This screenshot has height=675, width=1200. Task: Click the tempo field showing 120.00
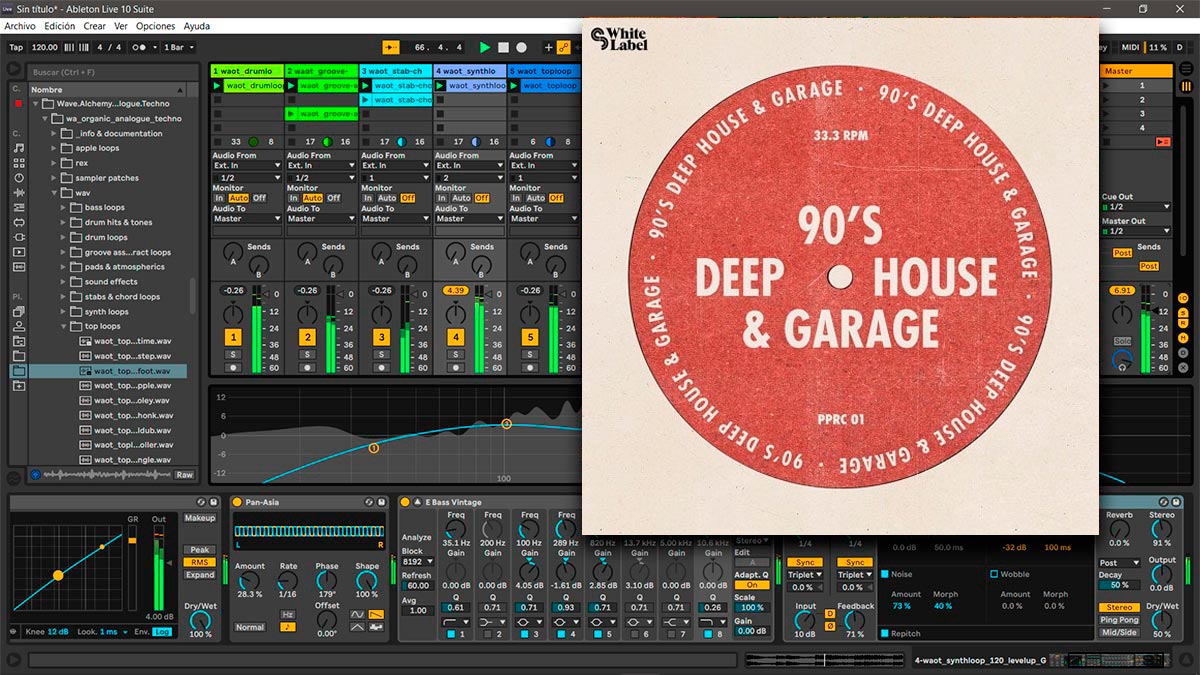[45, 47]
